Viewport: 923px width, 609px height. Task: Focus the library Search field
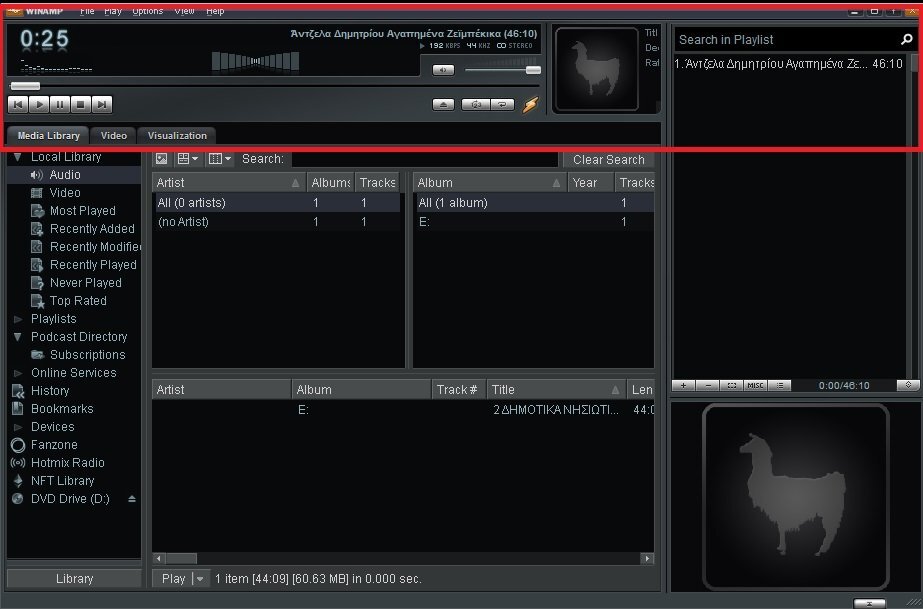point(424,159)
